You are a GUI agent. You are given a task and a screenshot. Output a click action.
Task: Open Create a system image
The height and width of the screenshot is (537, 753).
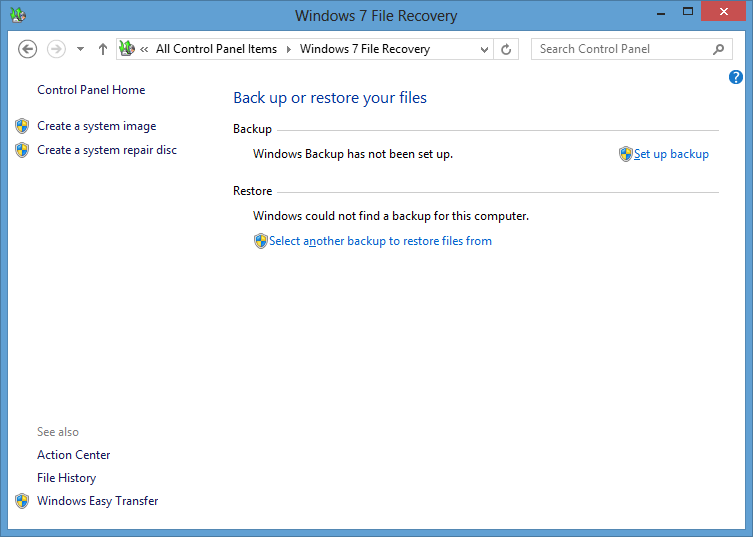point(97,126)
